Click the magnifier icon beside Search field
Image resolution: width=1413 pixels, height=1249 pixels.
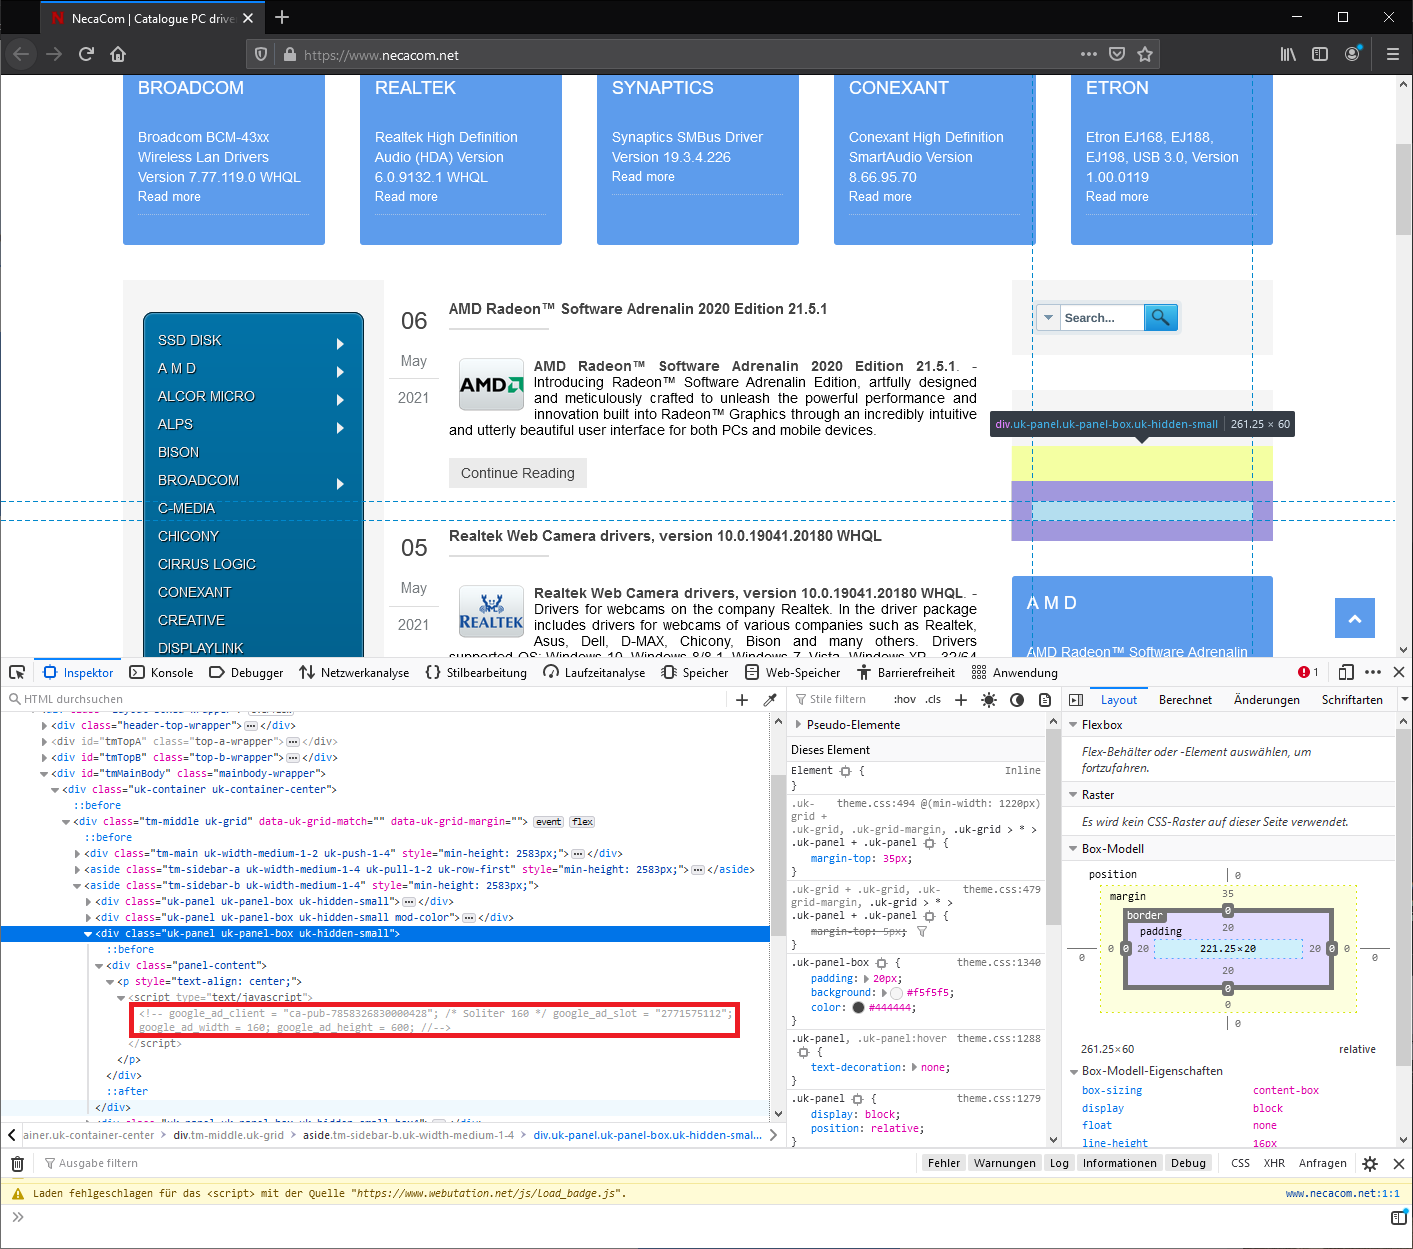tap(1160, 317)
